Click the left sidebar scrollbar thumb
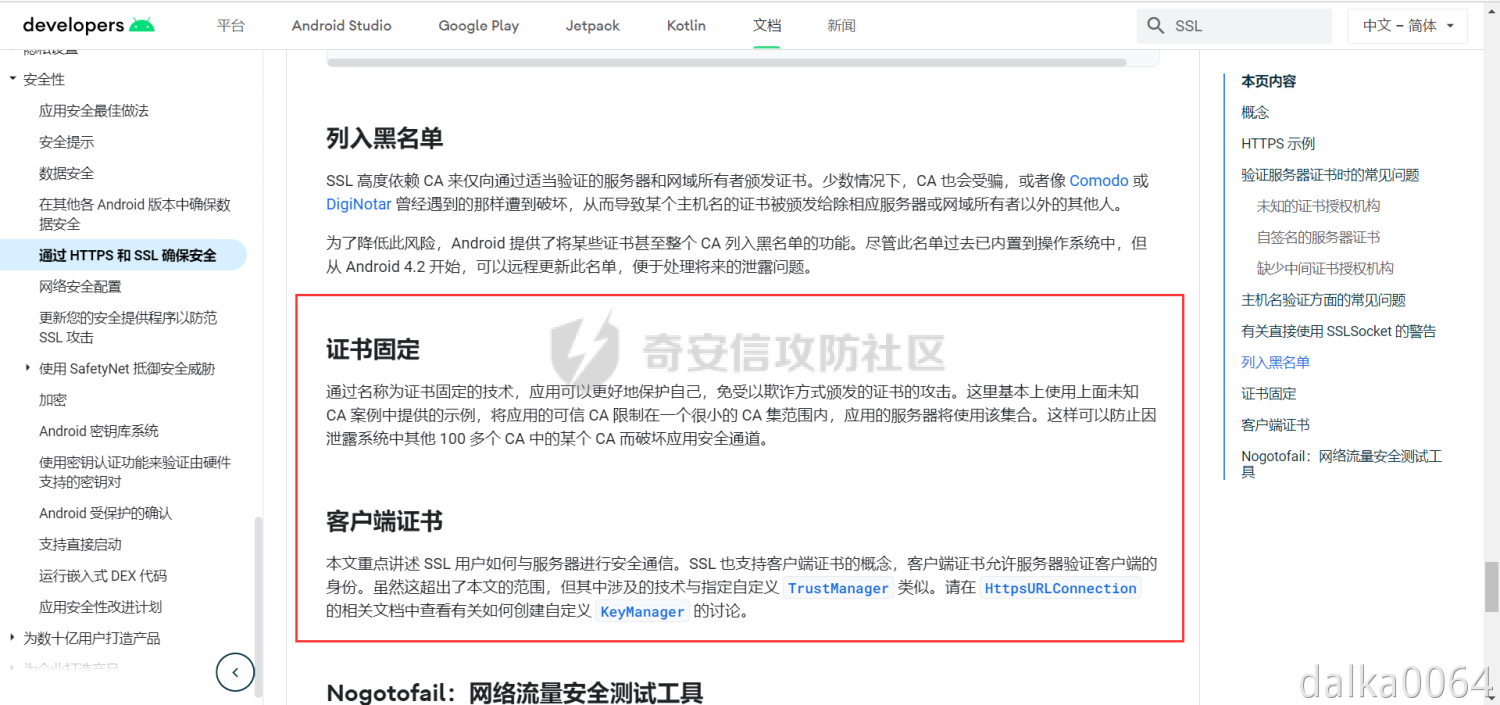1500x705 pixels. coord(260,606)
